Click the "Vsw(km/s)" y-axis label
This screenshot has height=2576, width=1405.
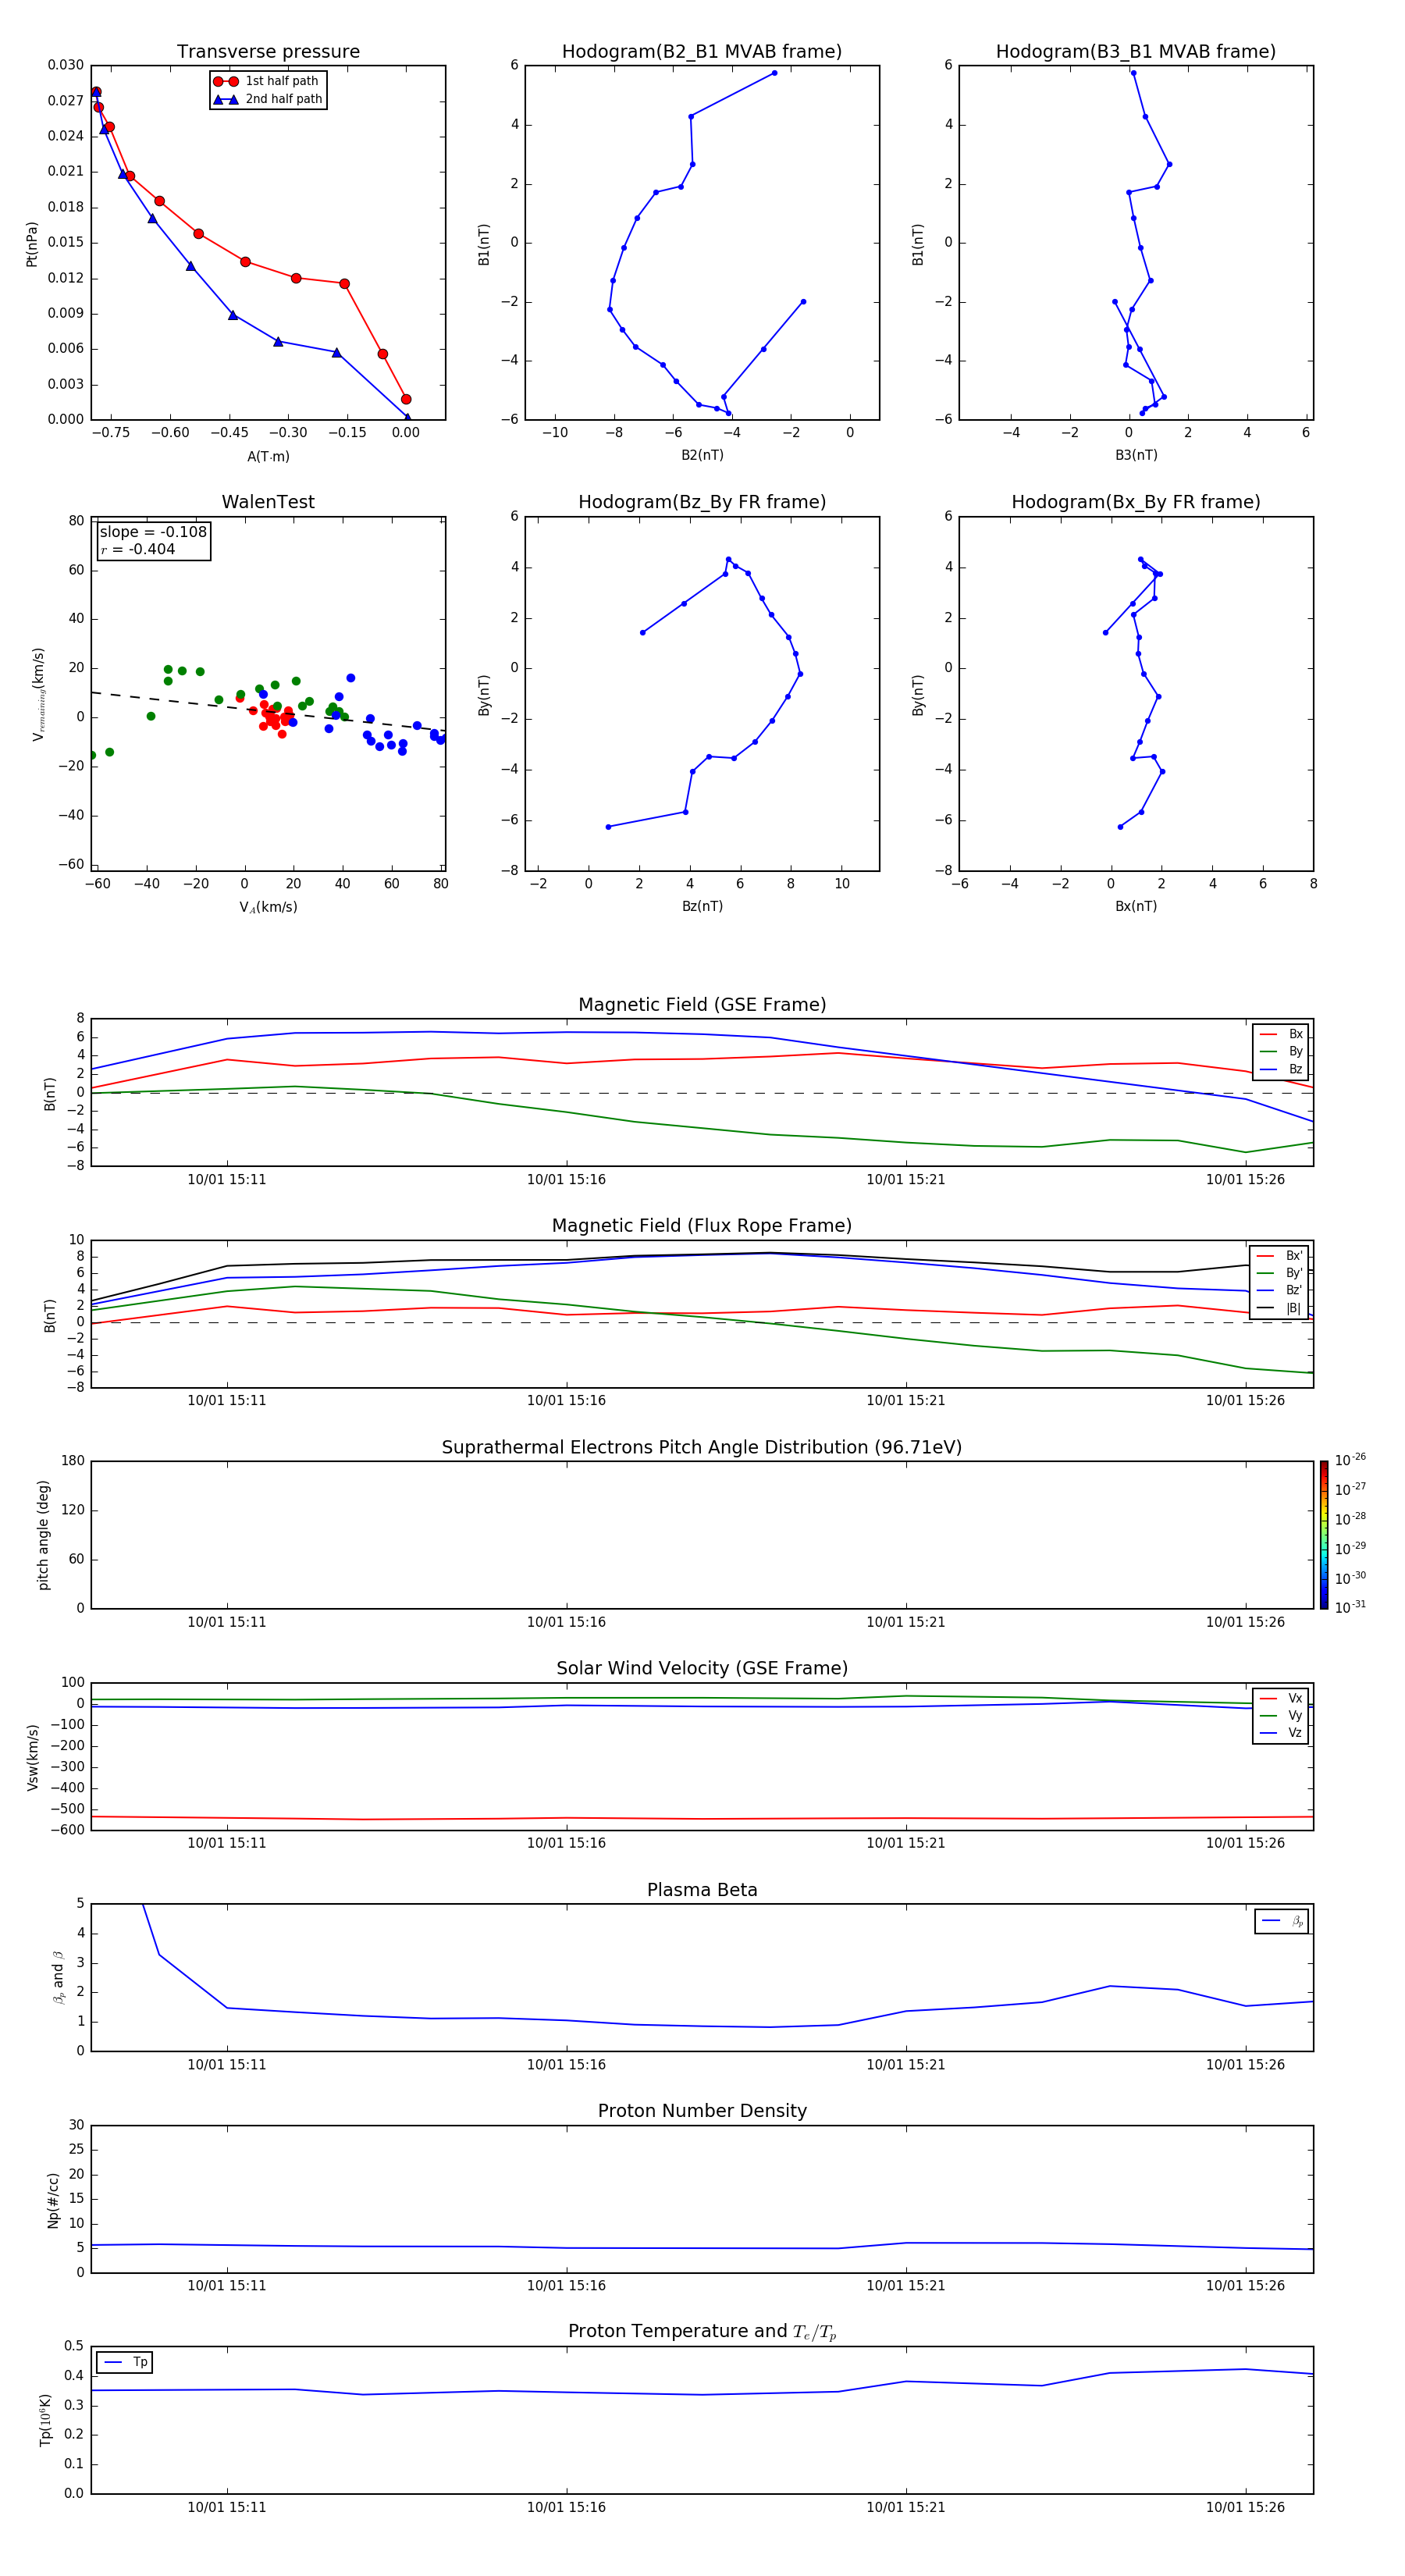[x=32, y=1757]
